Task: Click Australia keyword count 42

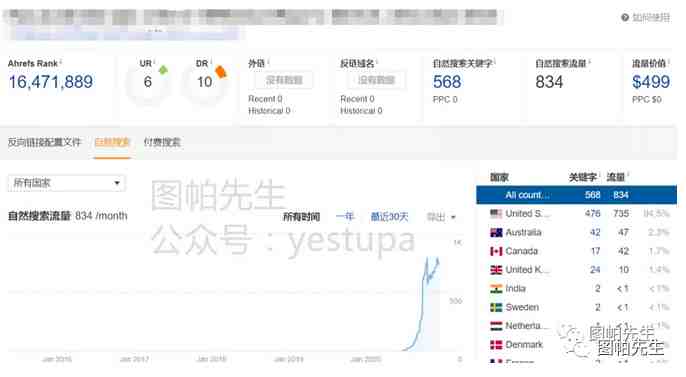Action: tap(595, 233)
